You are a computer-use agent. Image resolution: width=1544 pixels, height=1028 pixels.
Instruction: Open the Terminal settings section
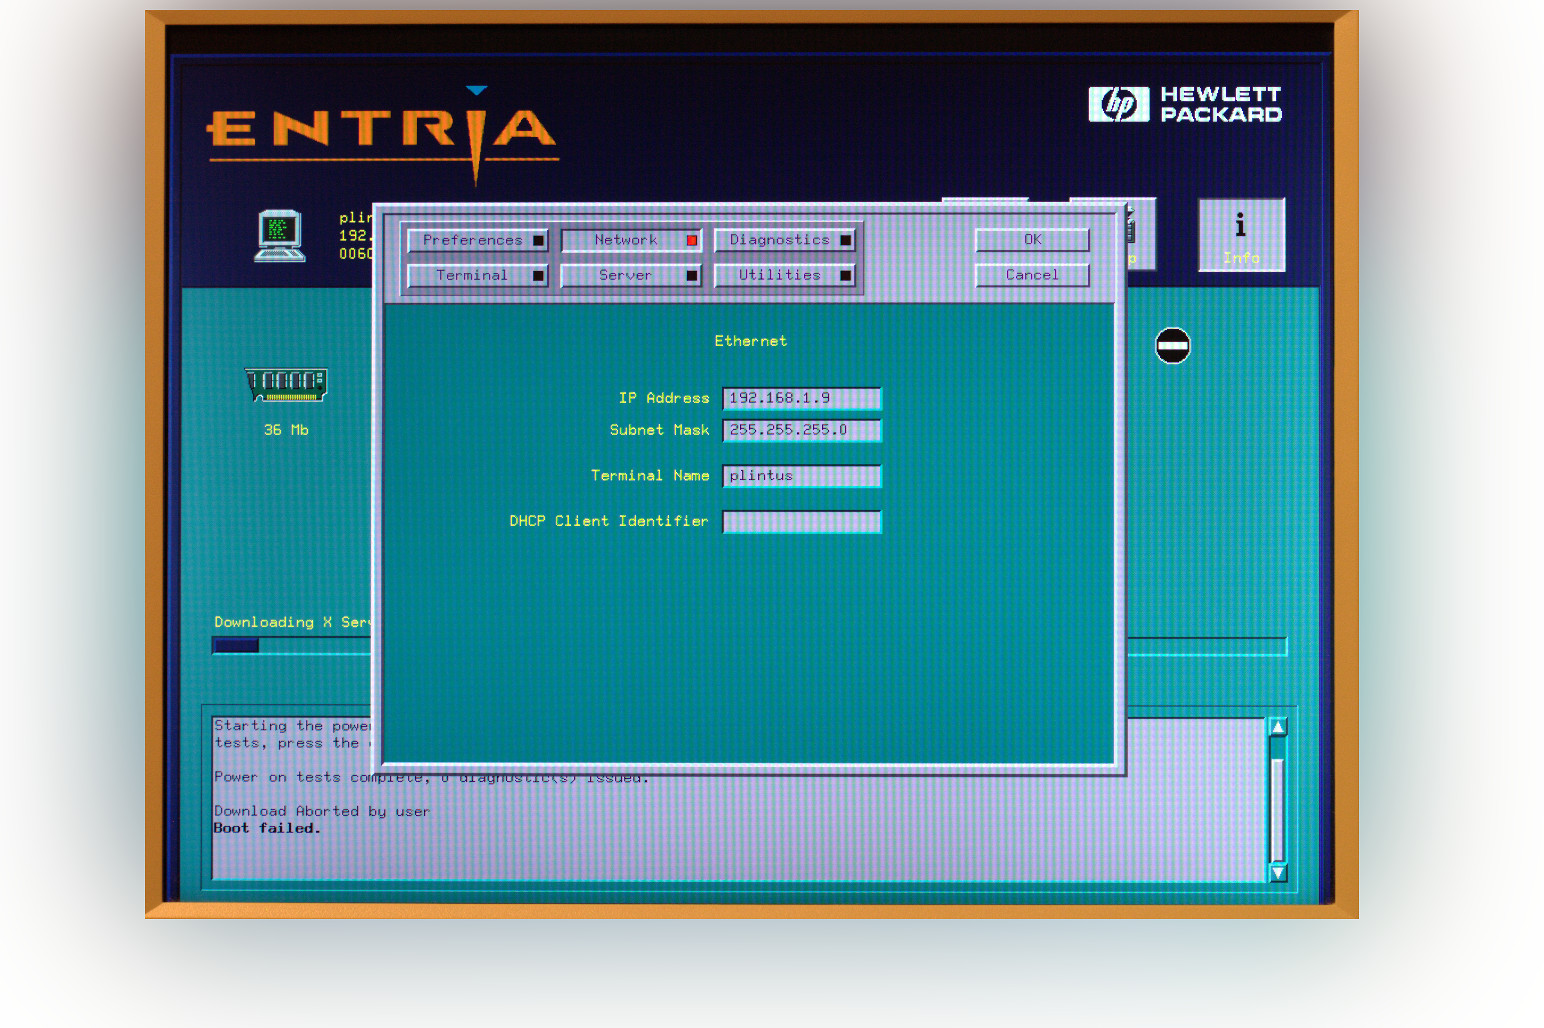point(471,275)
